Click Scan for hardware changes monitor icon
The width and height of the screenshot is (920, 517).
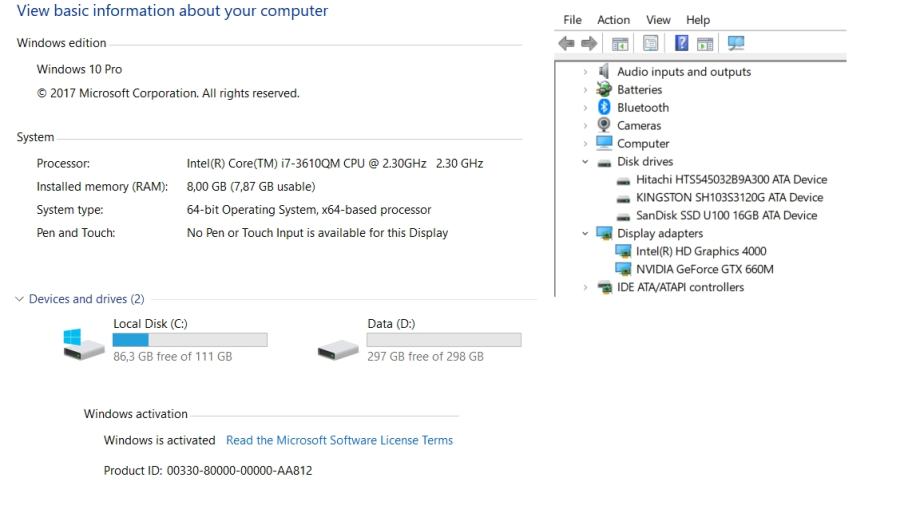click(x=736, y=43)
